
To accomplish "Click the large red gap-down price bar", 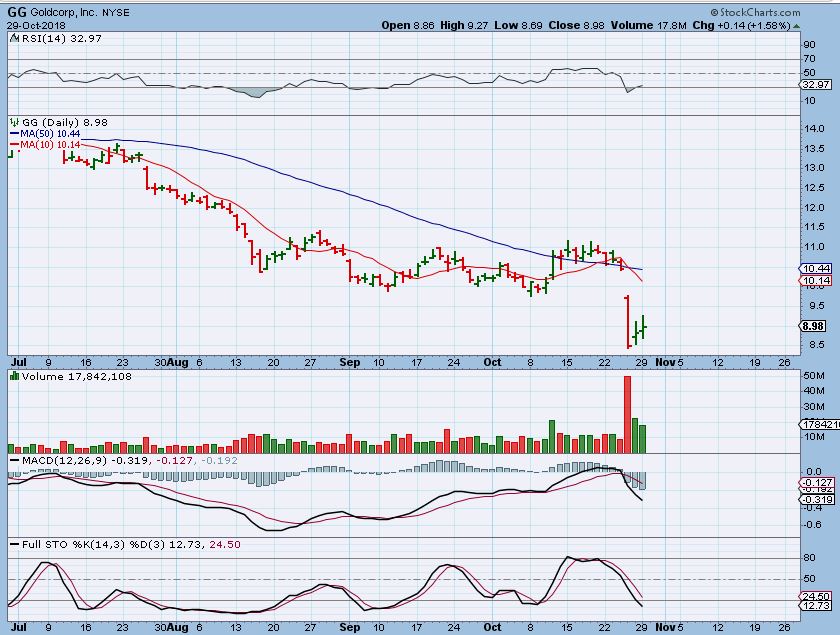I will coord(628,322).
